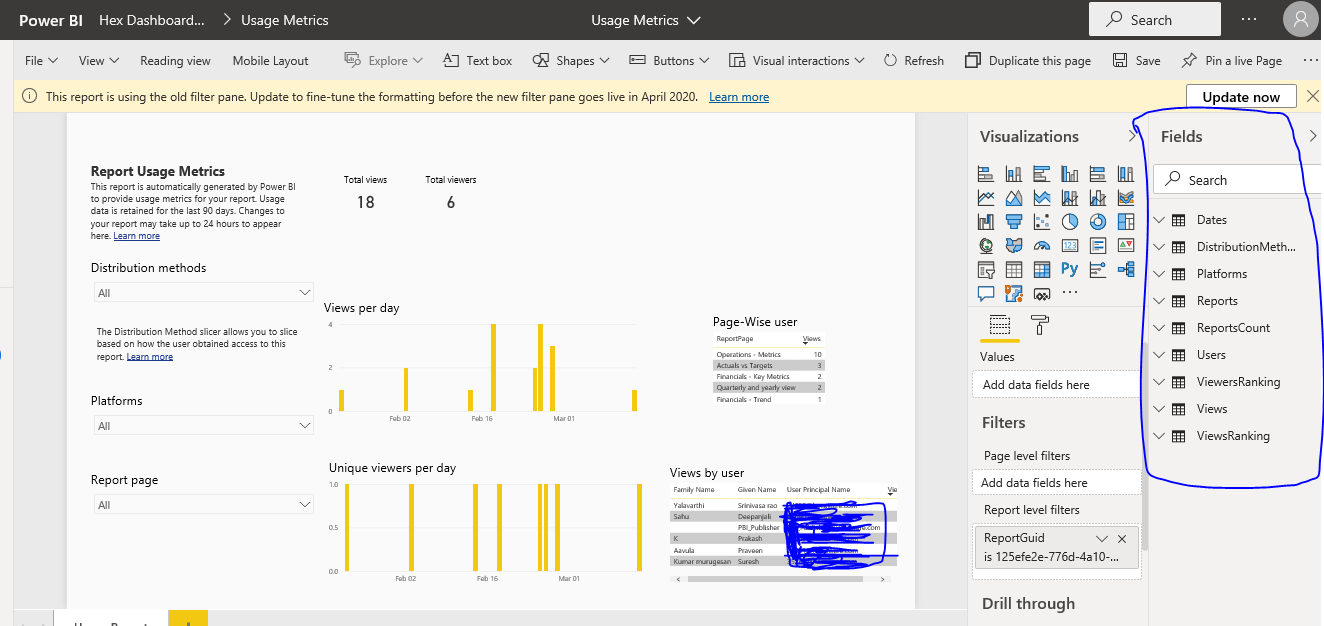Viewport: 1324px width, 626px height.
Task: Select the globe map visualization
Action: 986,246
